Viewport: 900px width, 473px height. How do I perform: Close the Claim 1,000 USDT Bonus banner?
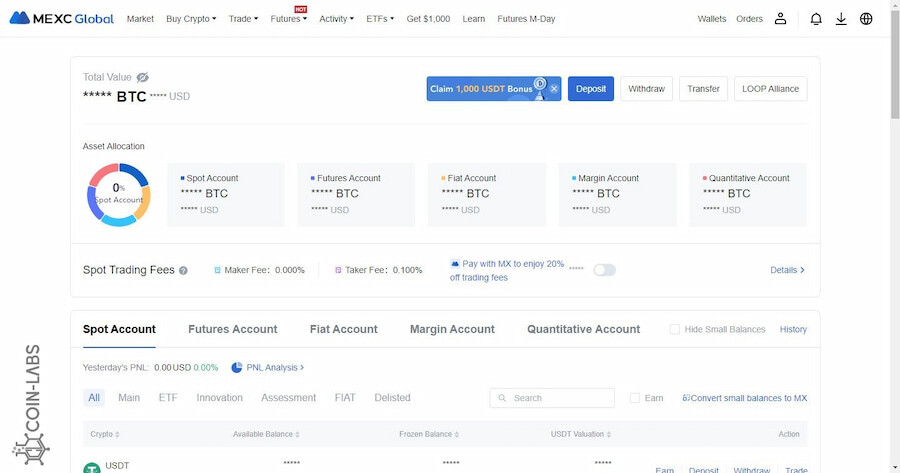click(554, 89)
